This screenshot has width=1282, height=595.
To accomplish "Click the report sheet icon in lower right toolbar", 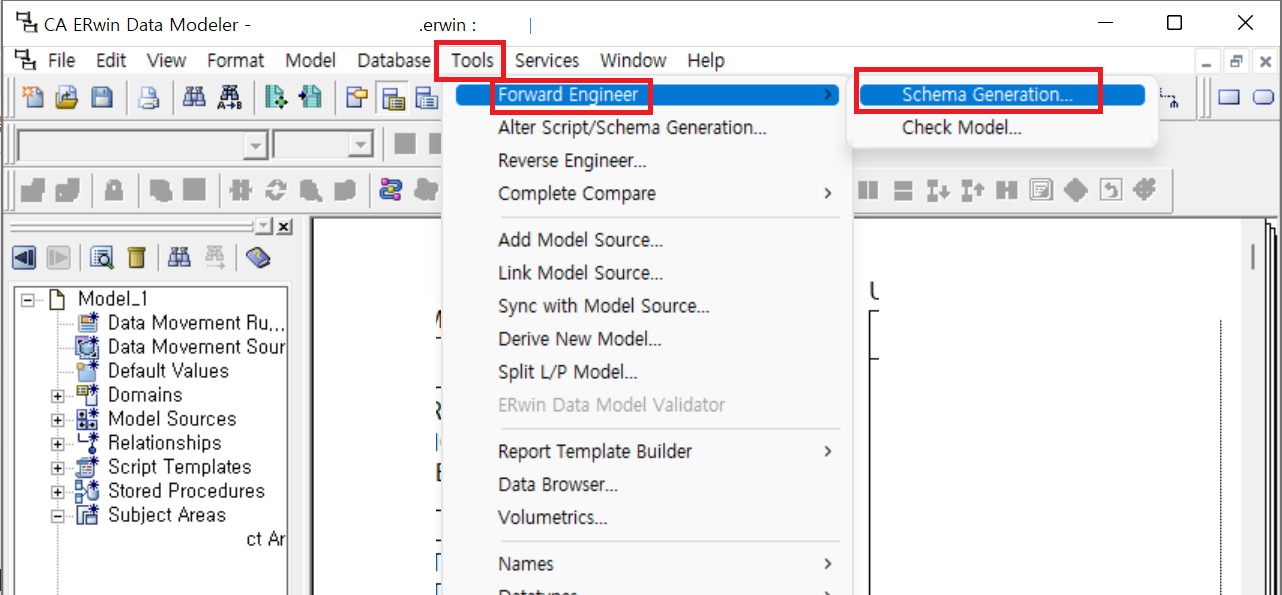I will coord(1041,189).
